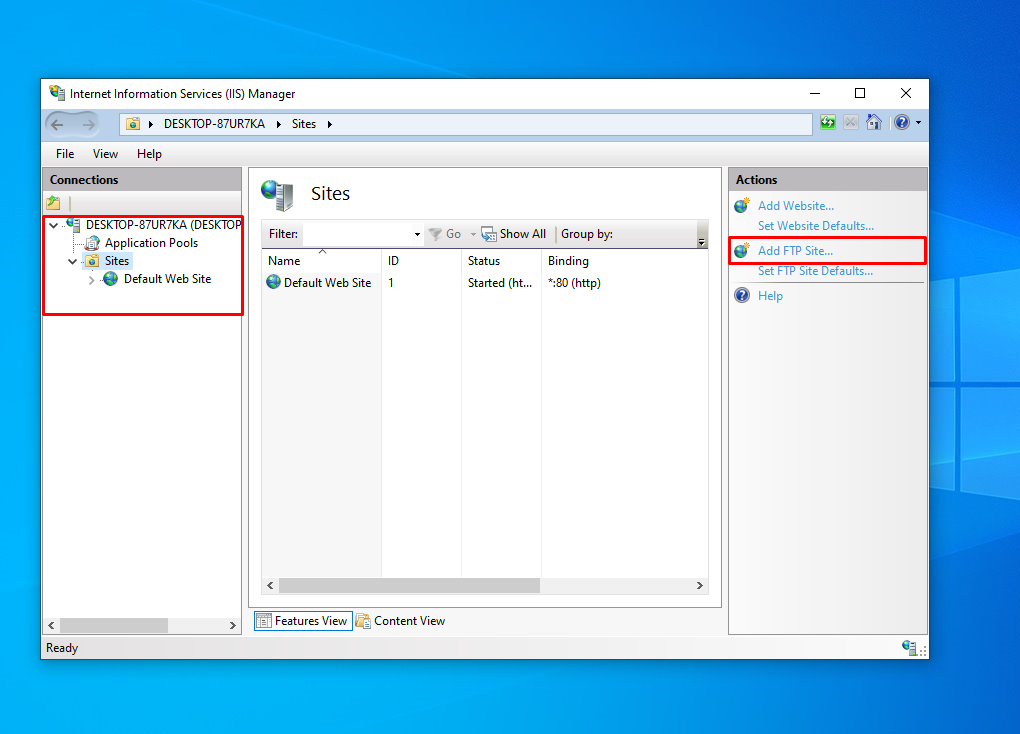Collapse the Sites tree node
Viewport: 1020px width, 734px height.
[72, 262]
